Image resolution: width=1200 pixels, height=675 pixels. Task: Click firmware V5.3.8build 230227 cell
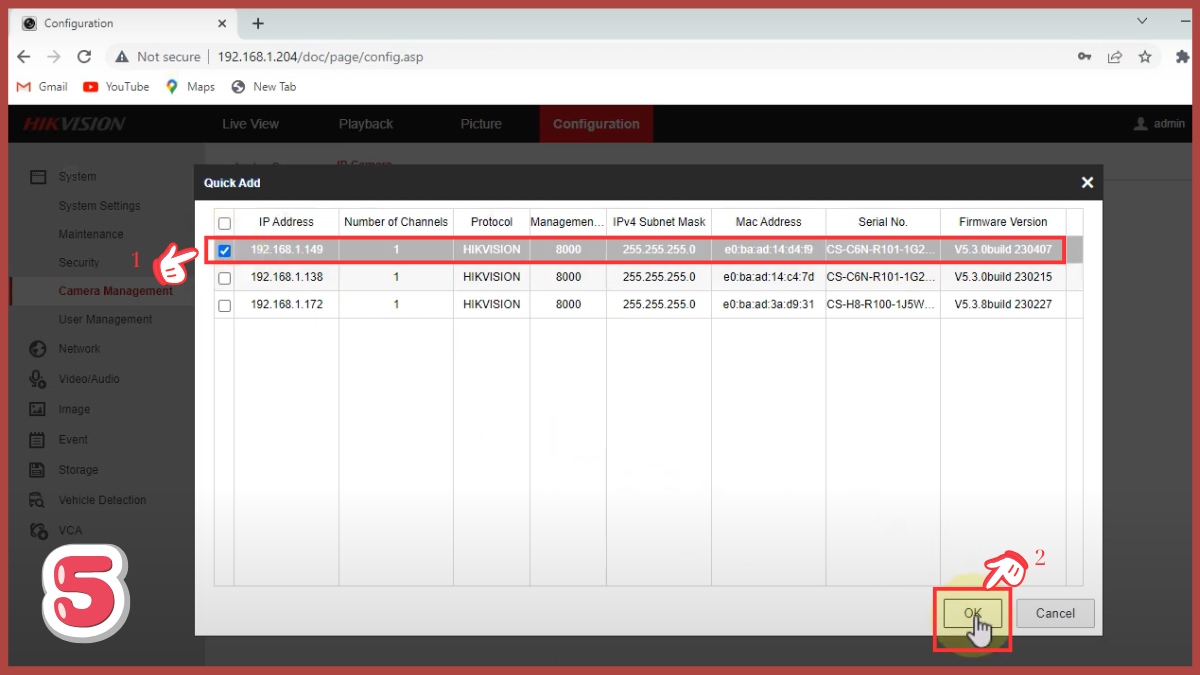click(1003, 304)
